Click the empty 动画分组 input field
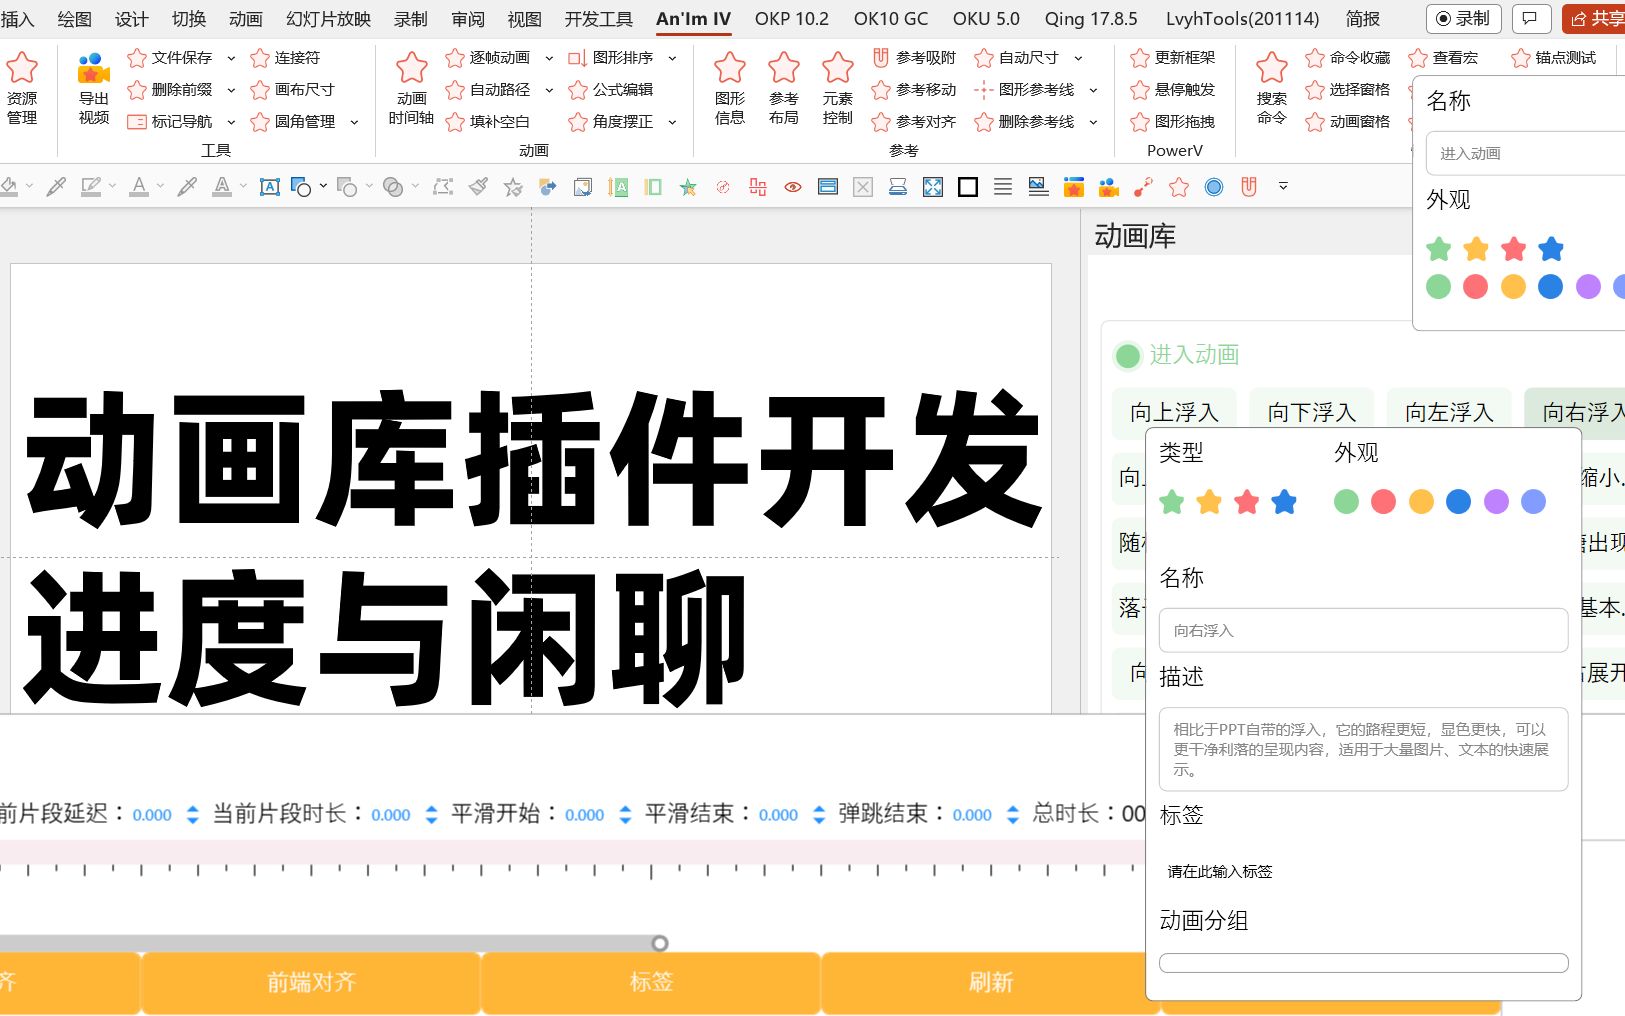This screenshot has height=1016, width=1625. coord(1363,963)
